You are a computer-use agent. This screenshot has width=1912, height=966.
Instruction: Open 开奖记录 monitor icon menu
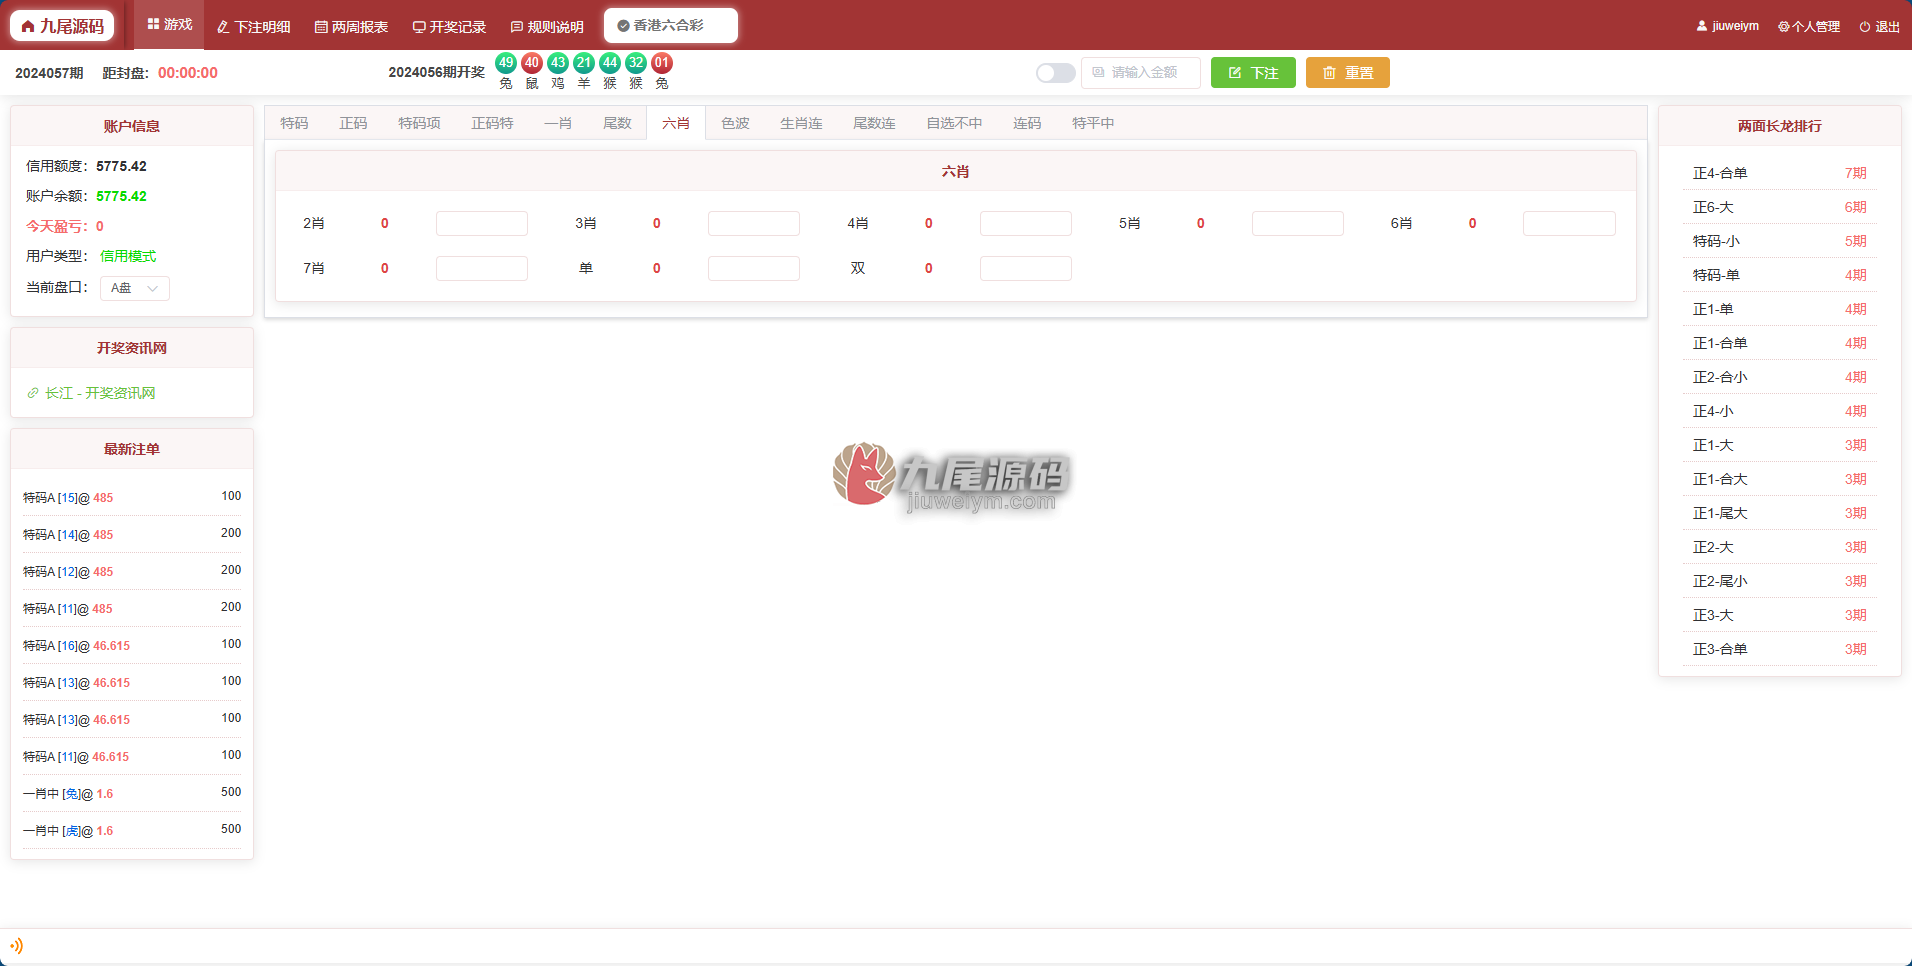[x=419, y=27]
